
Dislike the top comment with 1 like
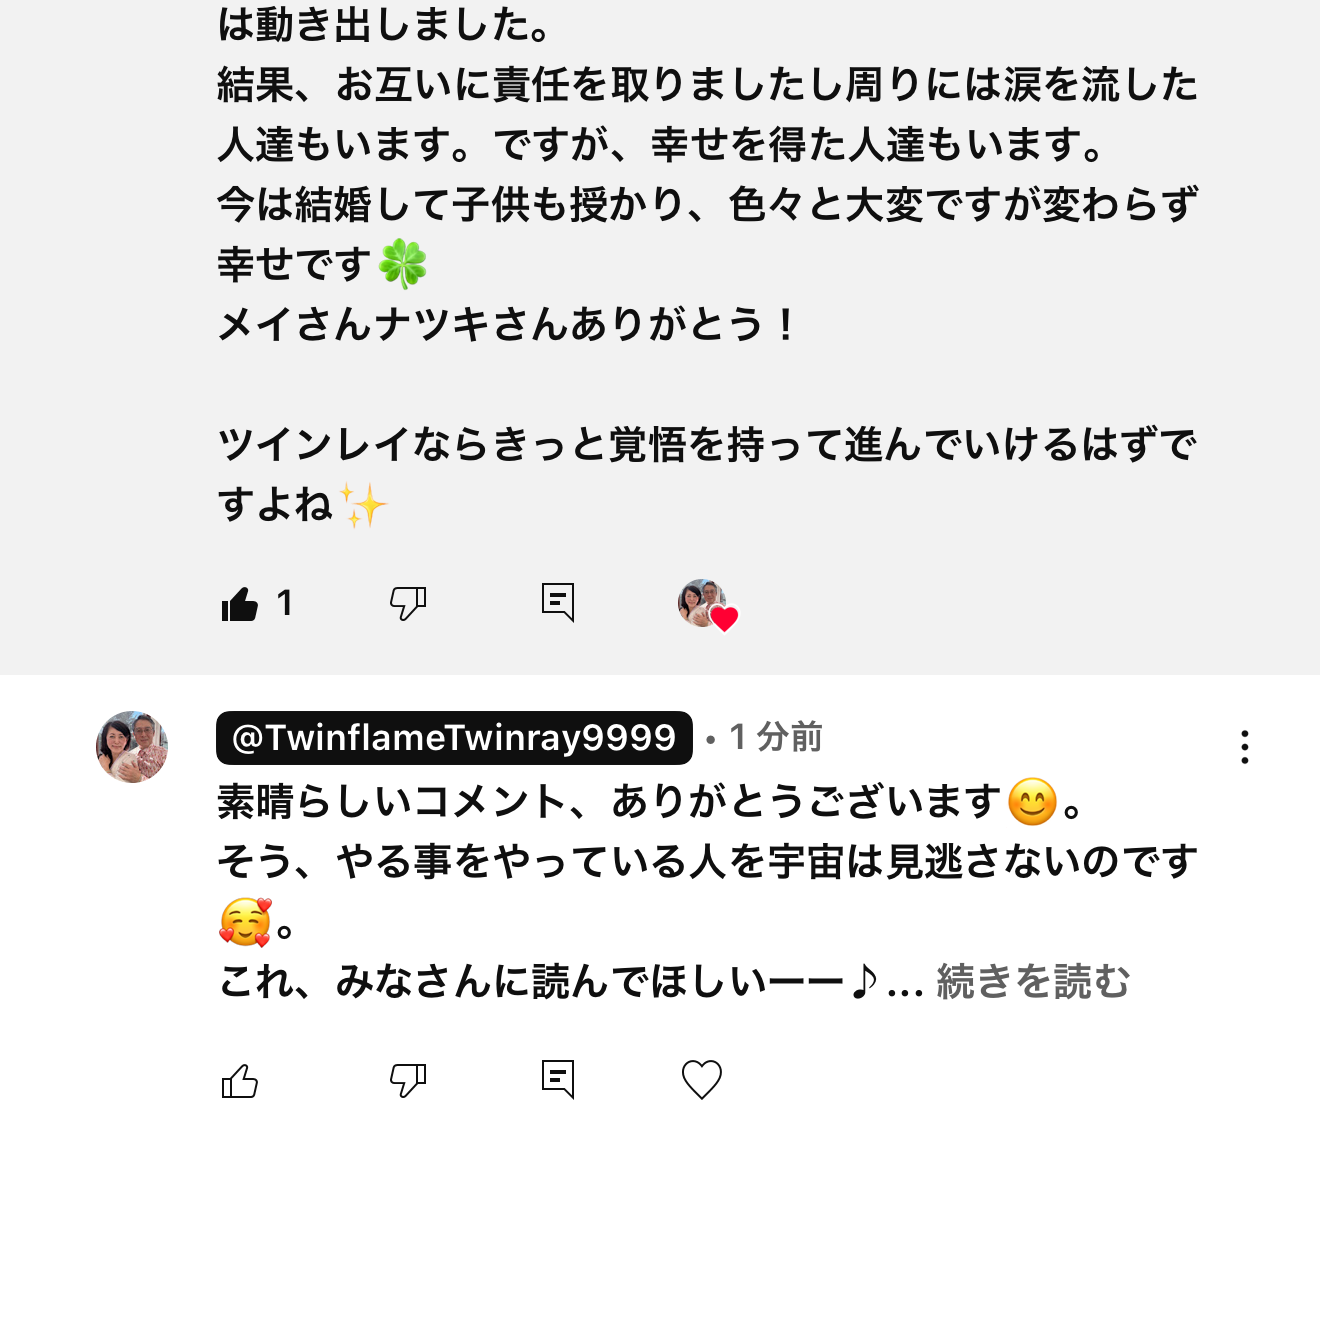(407, 603)
